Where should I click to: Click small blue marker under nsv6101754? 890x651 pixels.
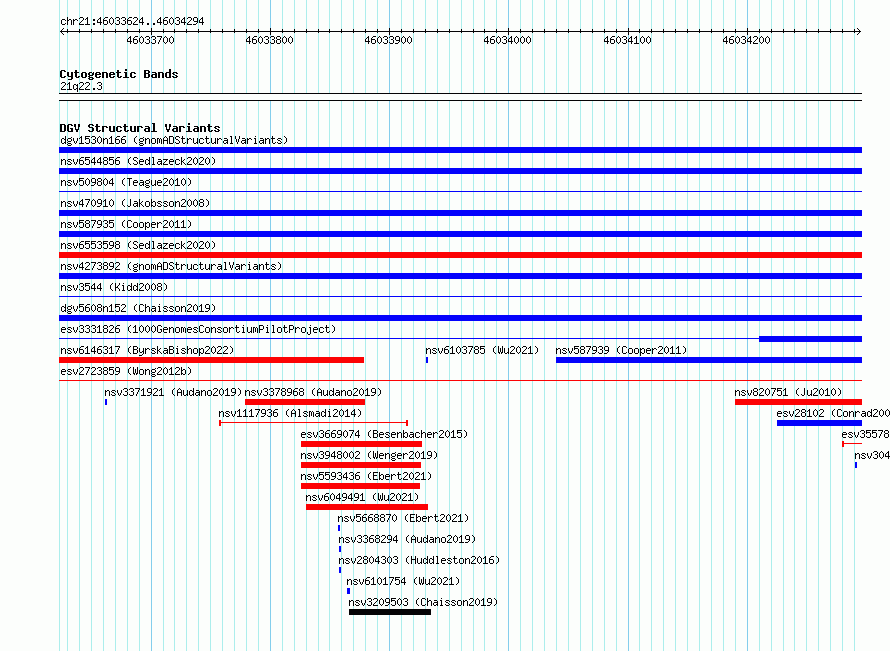pyautogui.click(x=349, y=591)
